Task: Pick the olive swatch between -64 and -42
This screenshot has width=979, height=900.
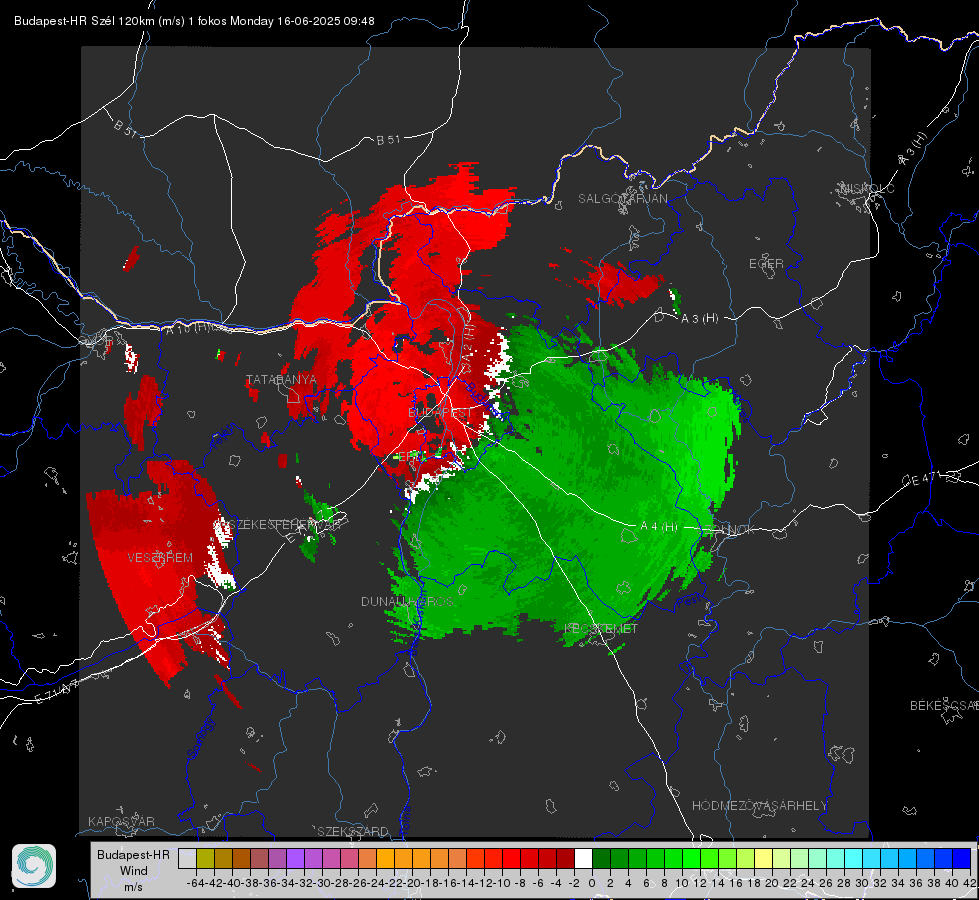Action: click(x=205, y=858)
